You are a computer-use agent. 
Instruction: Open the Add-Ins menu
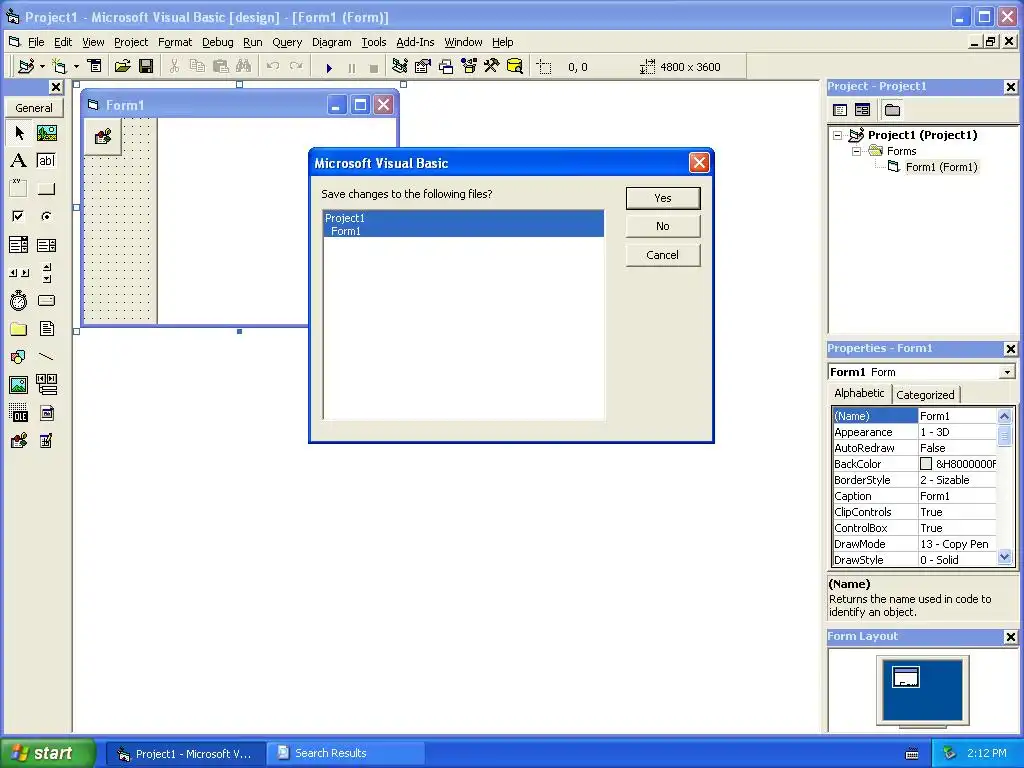pos(415,42)
